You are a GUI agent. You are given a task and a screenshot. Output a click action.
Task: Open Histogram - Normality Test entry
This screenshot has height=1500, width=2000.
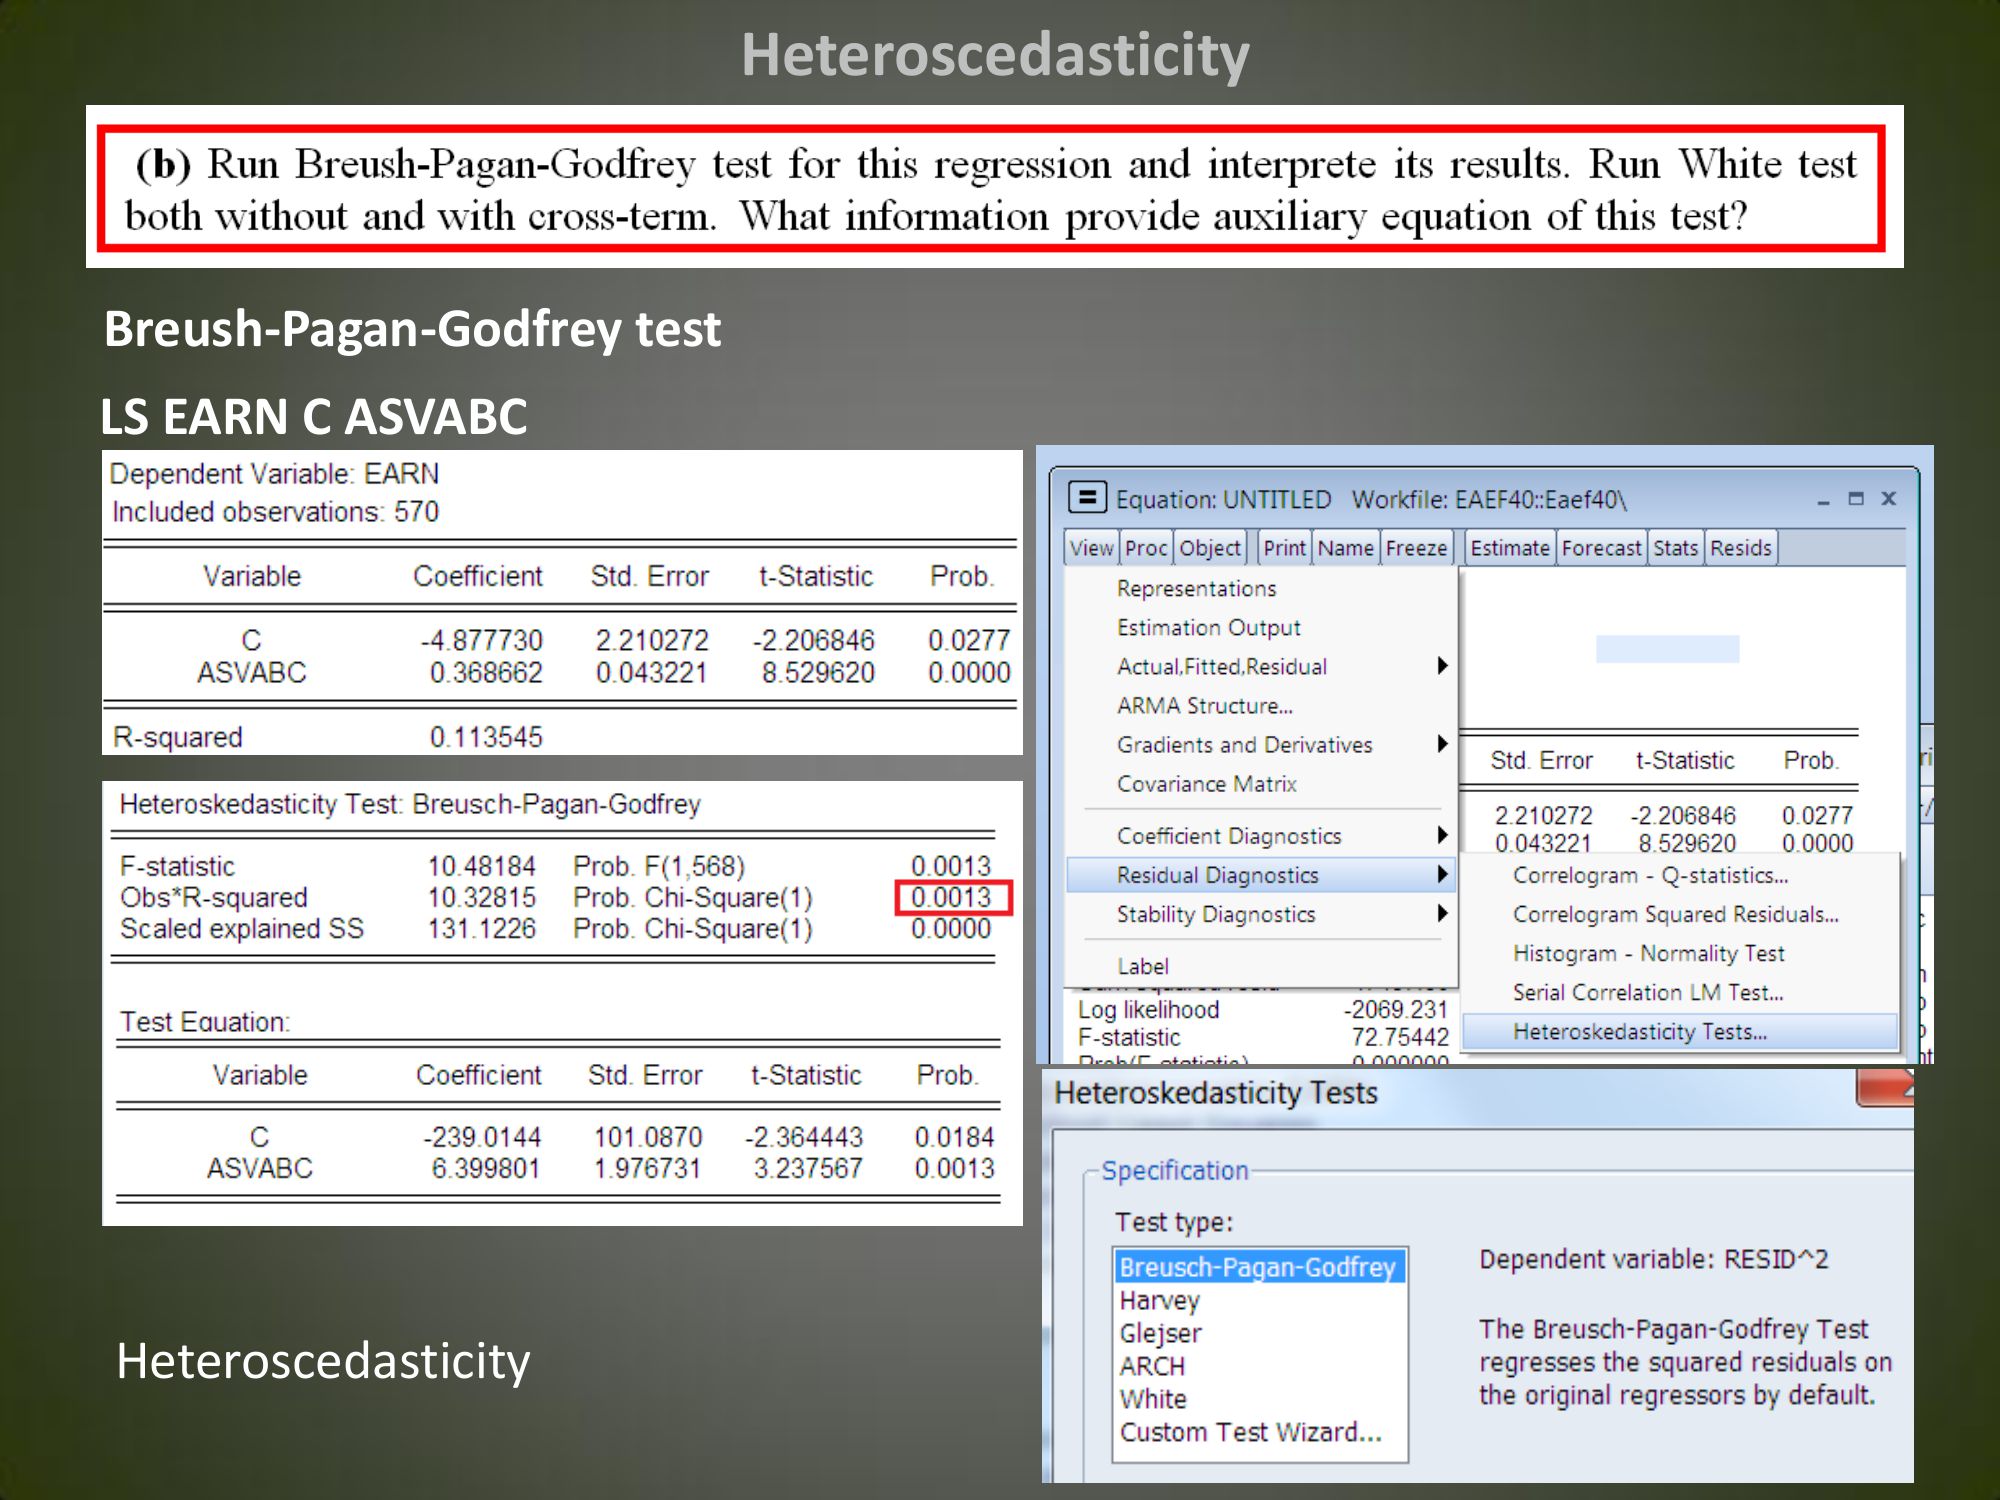point(1648,953)
